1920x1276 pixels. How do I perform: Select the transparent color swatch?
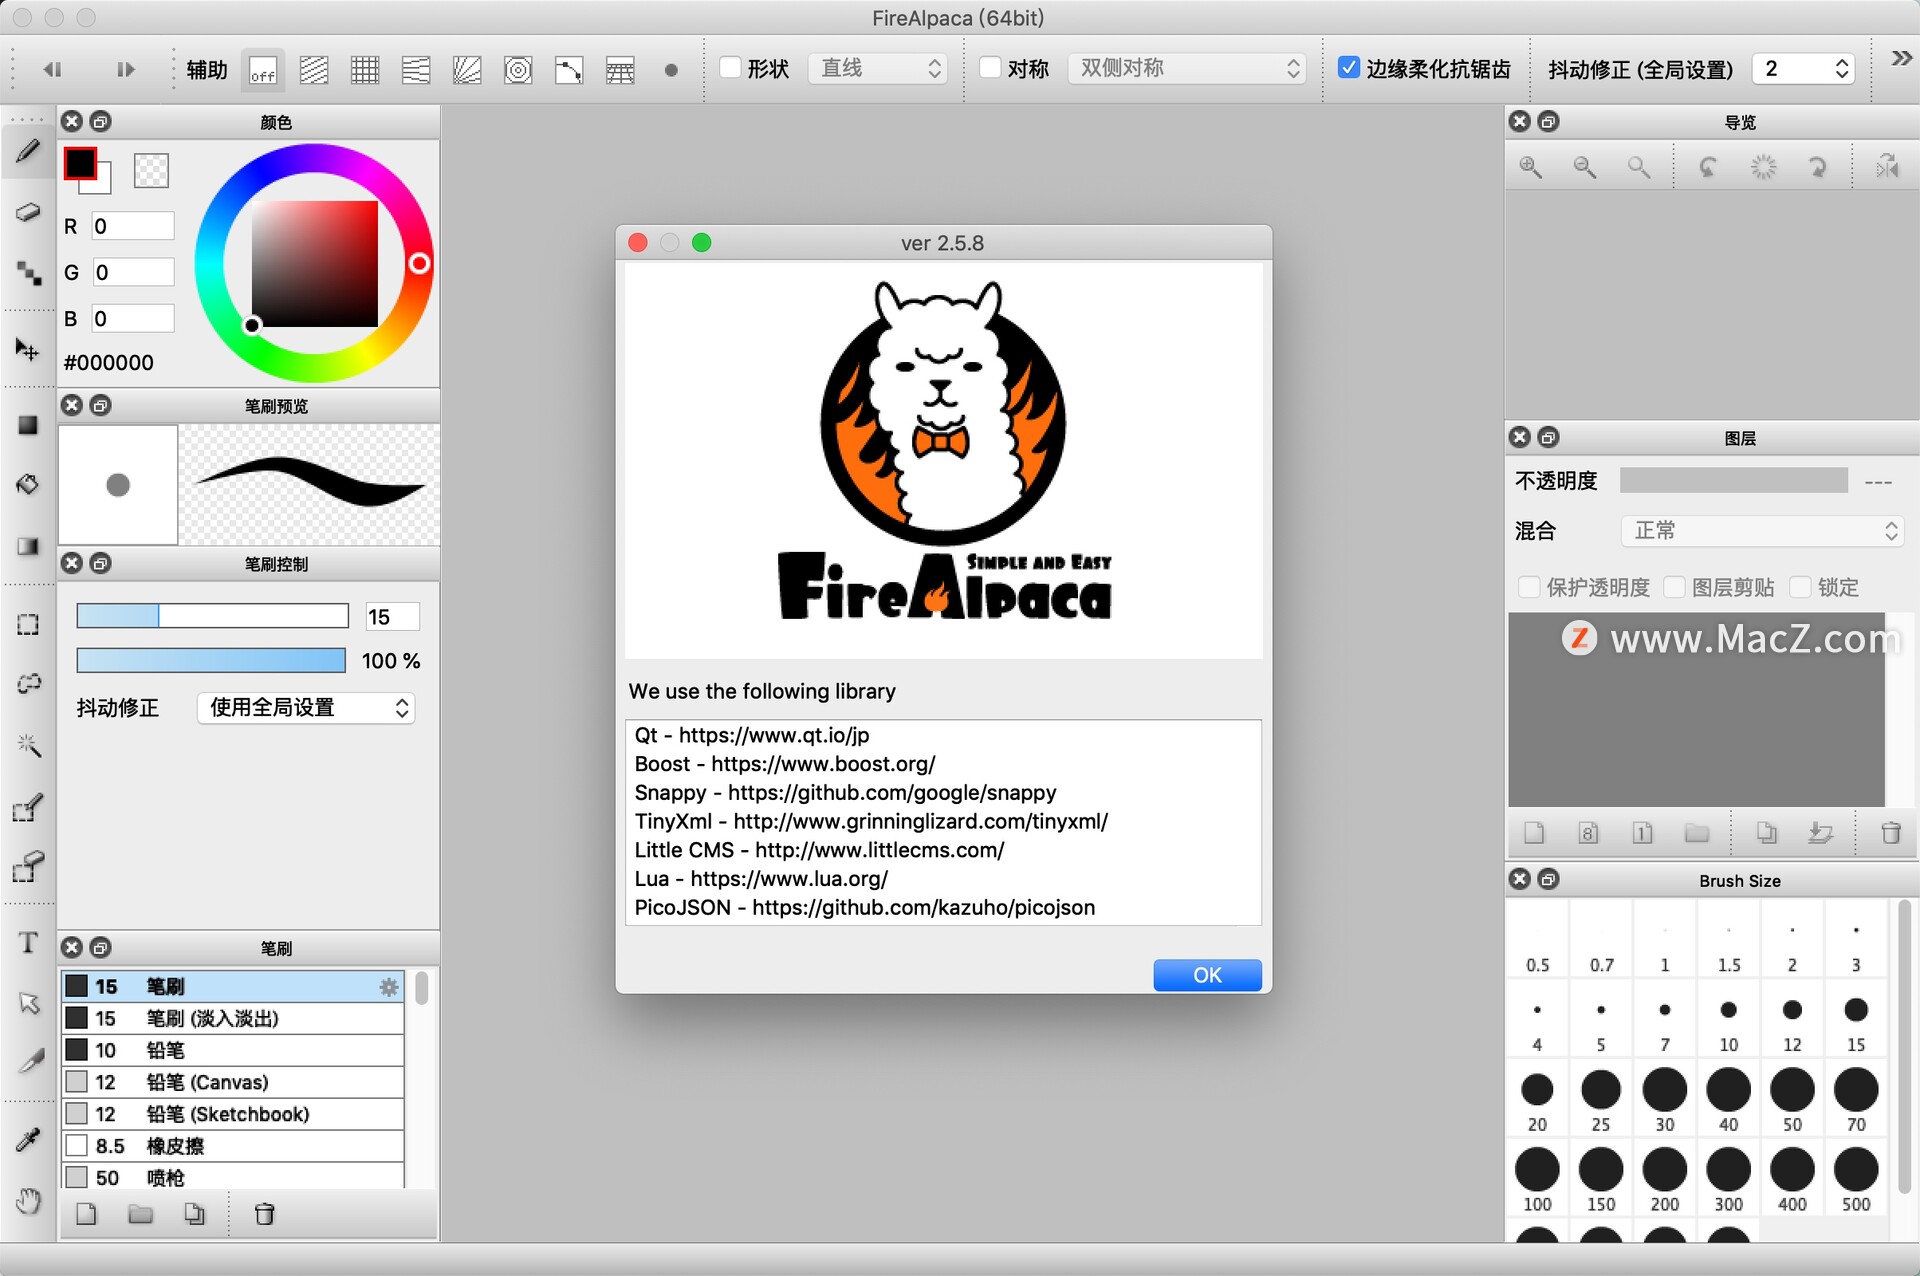(x=151, y=170)
